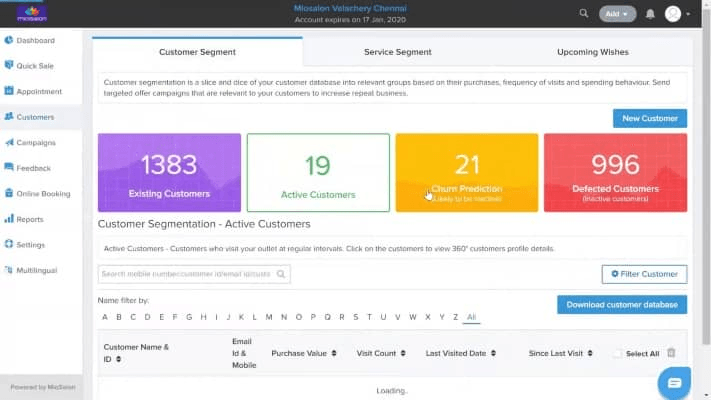711x400 pixels.
Task: Click the Filter Customer button
Action: tap(644, 274)
